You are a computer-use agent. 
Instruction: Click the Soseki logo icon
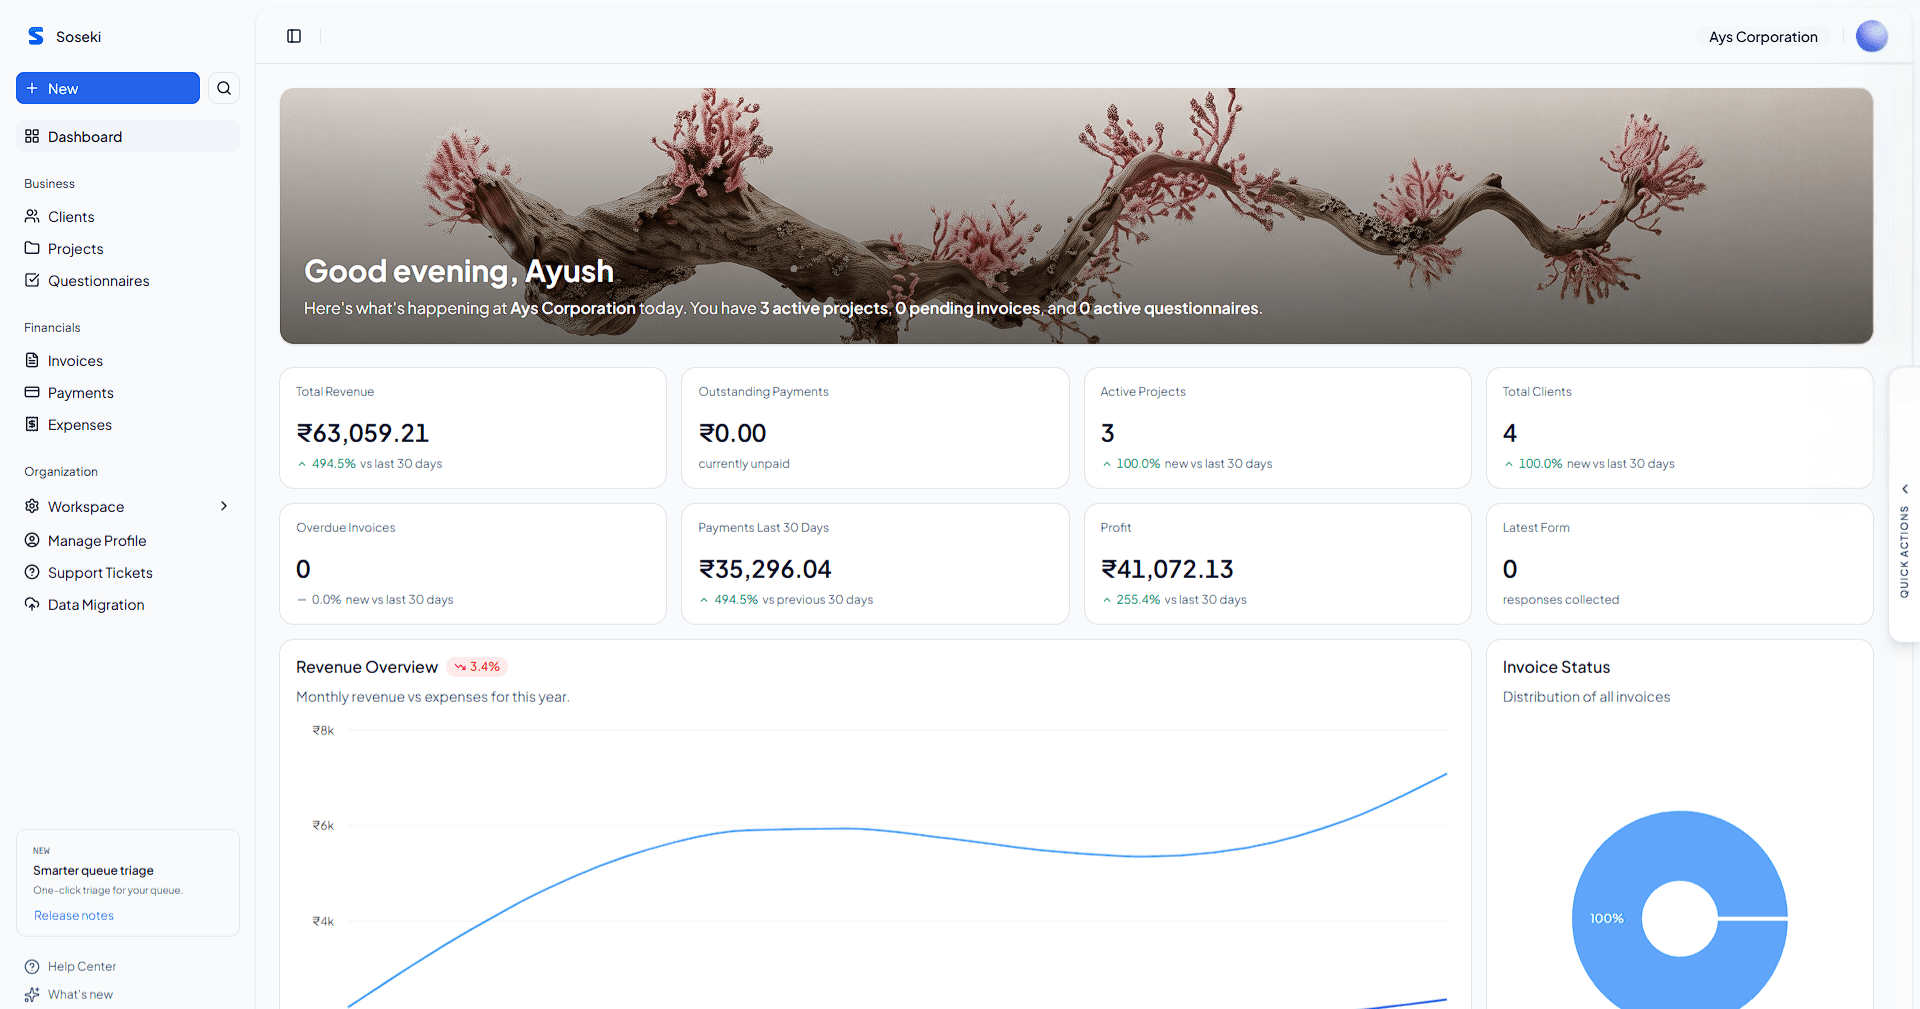(36, 36)
